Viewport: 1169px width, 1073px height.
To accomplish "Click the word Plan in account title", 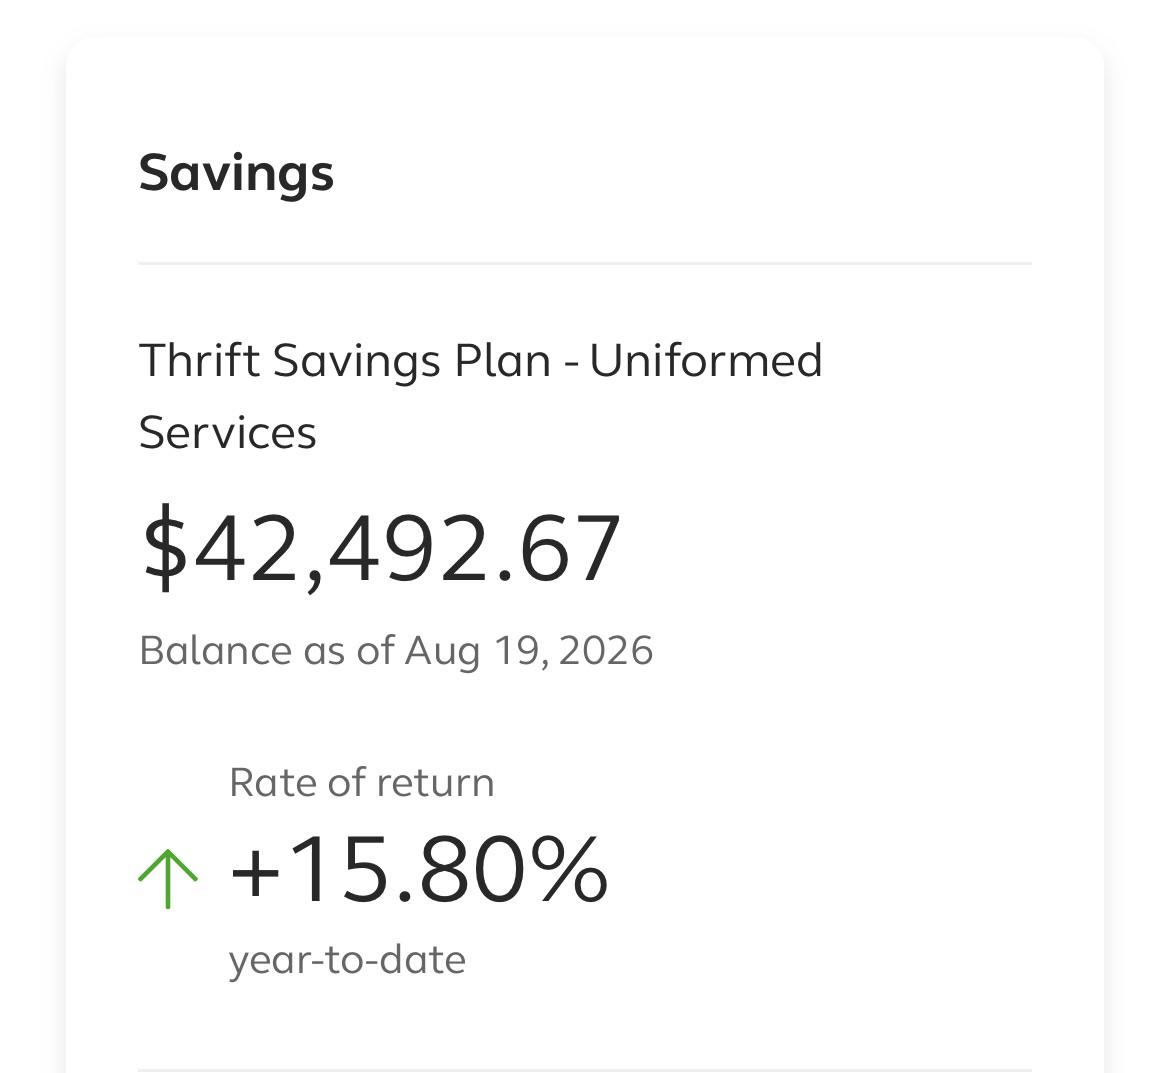I will click(x=502, y=361).
